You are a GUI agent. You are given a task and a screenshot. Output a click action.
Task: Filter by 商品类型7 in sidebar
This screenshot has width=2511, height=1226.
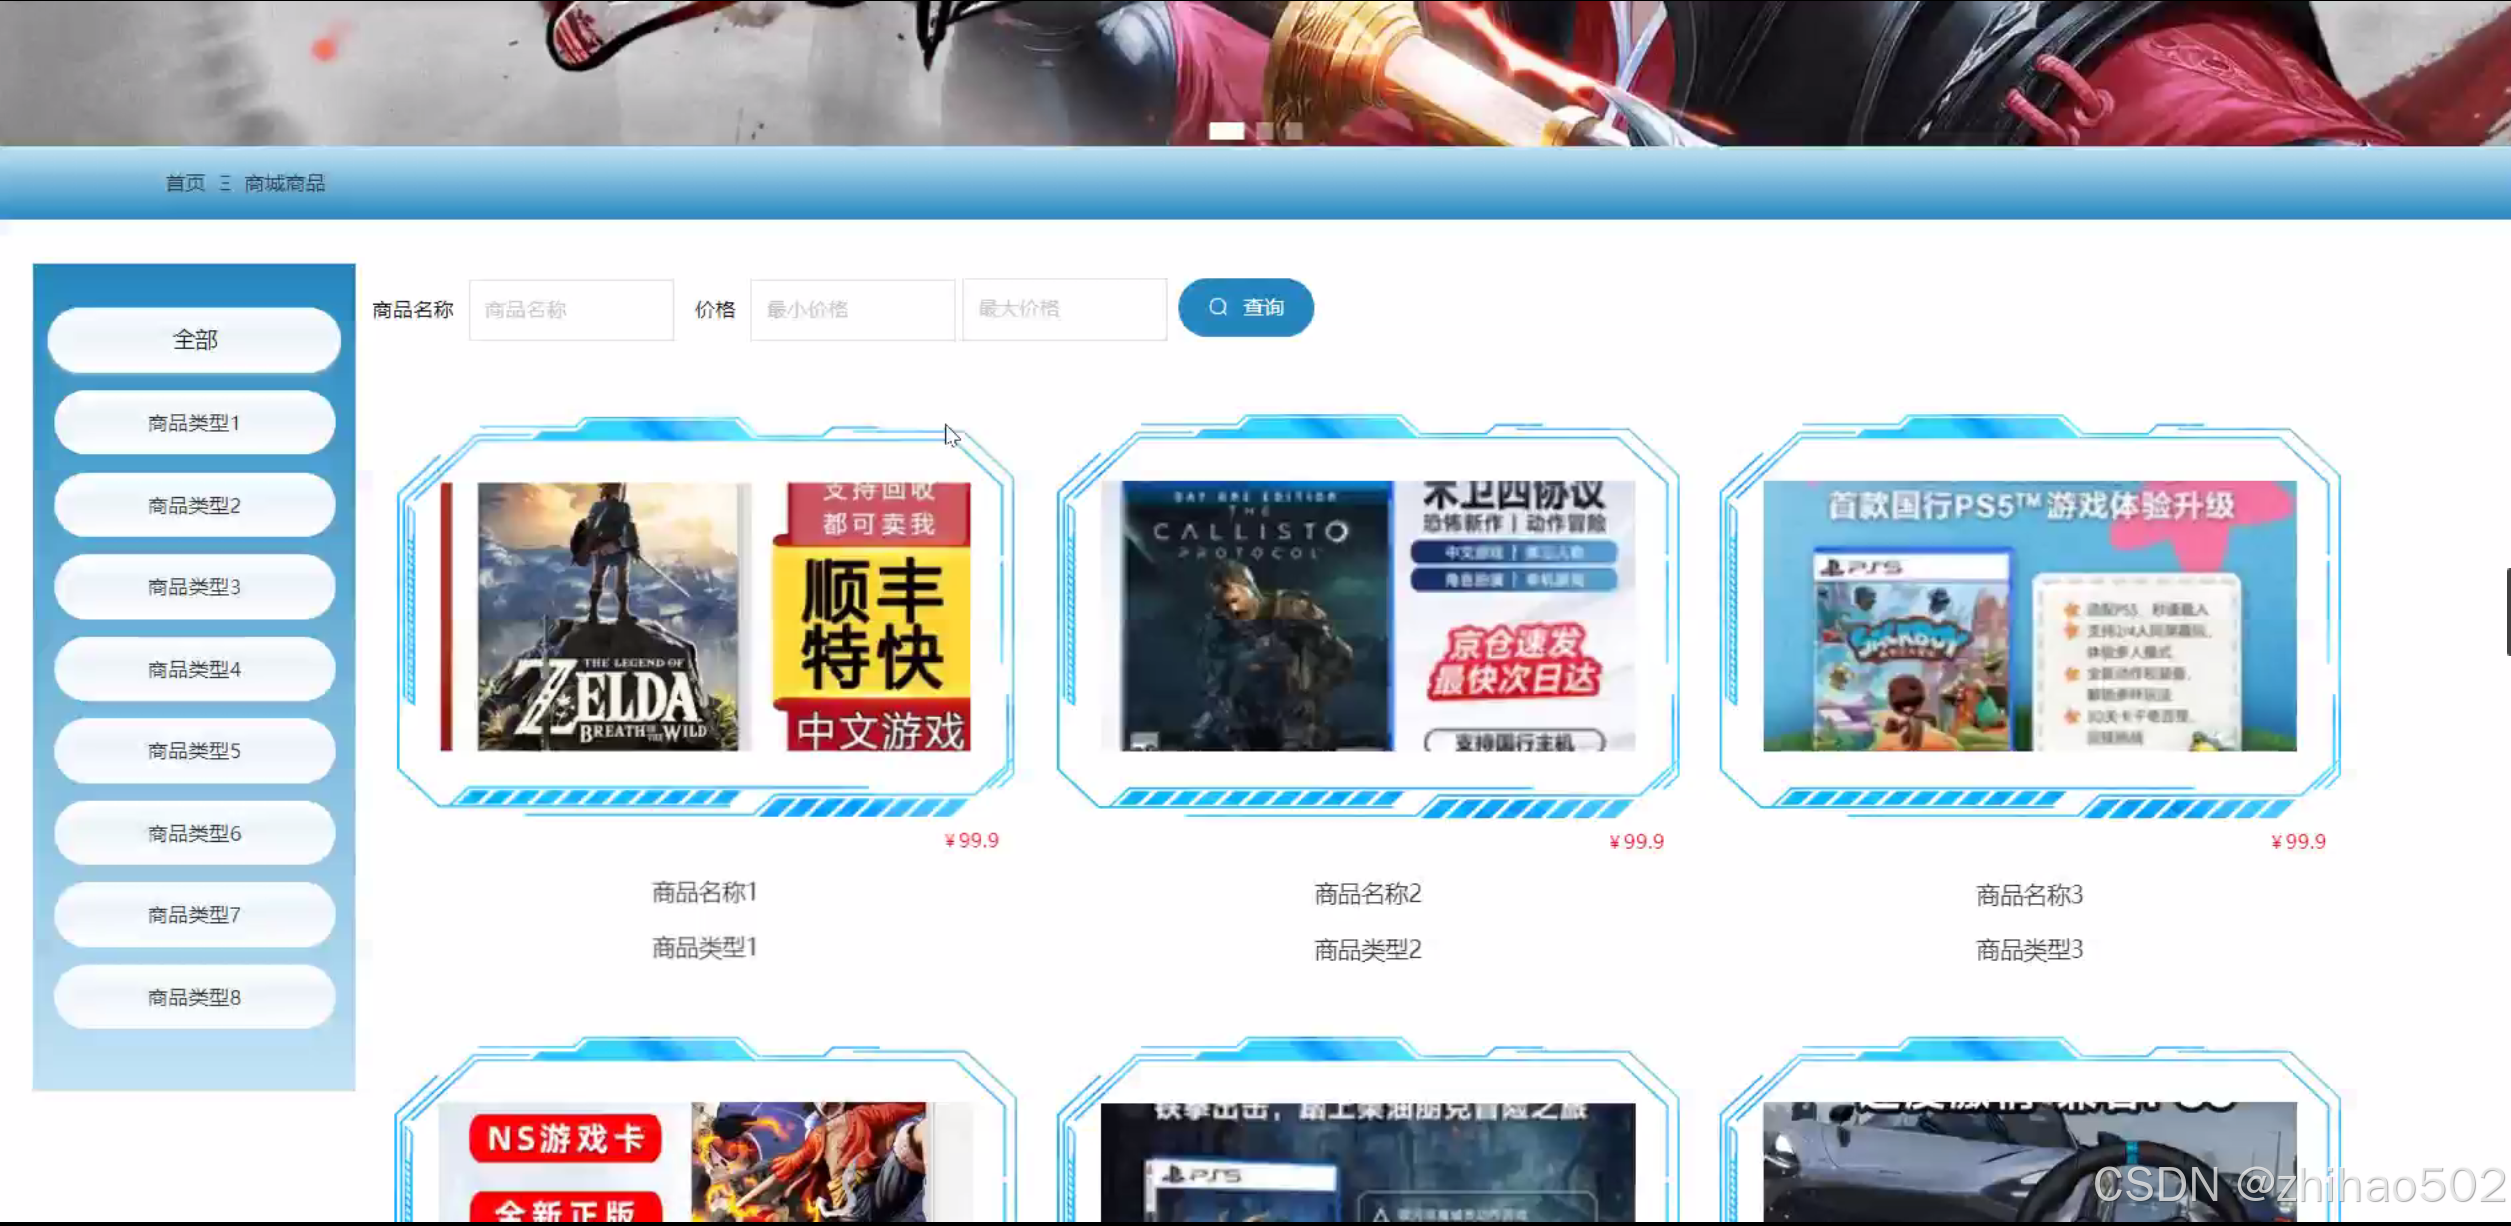coord(194,915)
